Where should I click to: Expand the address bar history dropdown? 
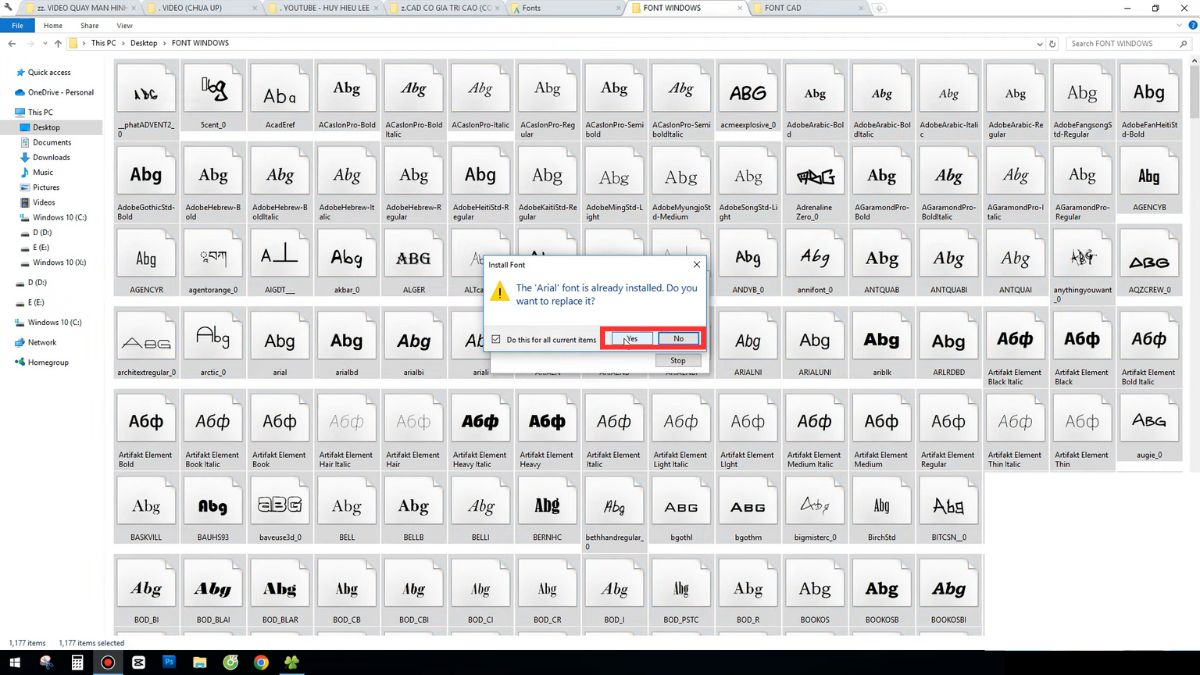tap(1039, 44)
